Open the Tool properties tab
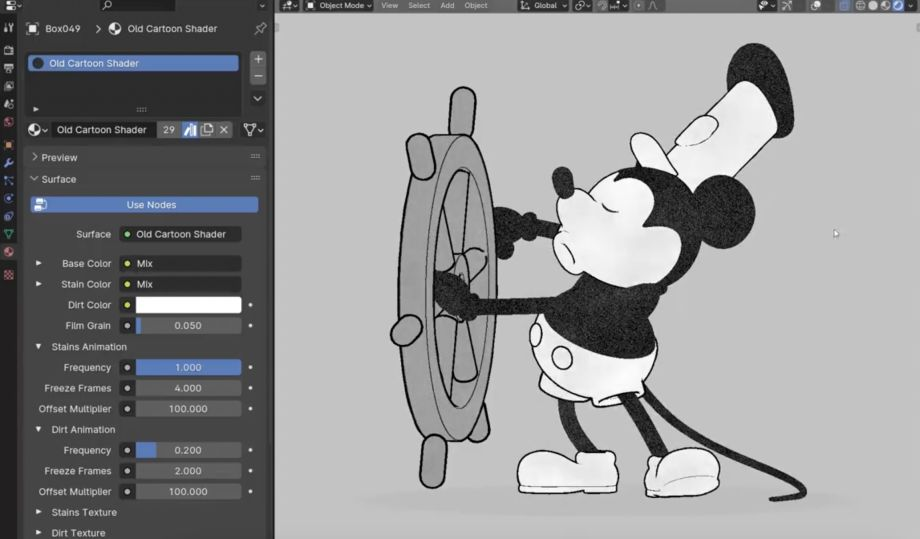The height and width of the screenshot is (539, 920). (x=9, y=28)
